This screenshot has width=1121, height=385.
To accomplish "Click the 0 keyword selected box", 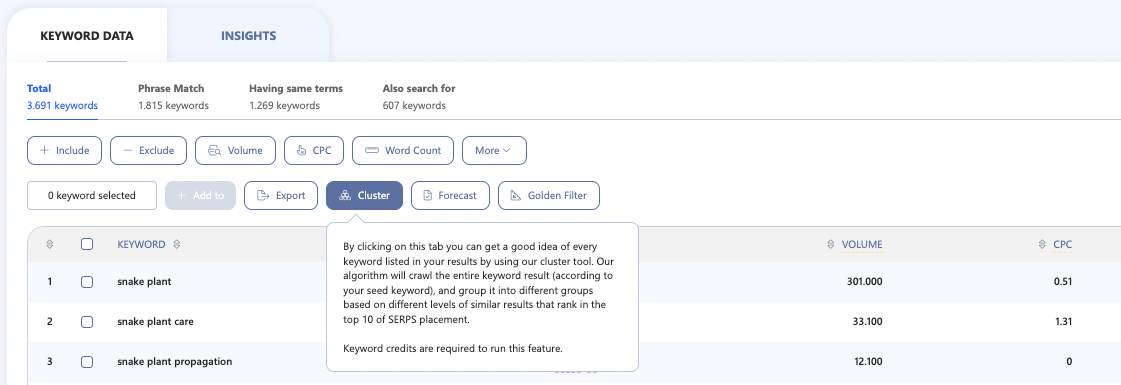I will tap(92, 196).
